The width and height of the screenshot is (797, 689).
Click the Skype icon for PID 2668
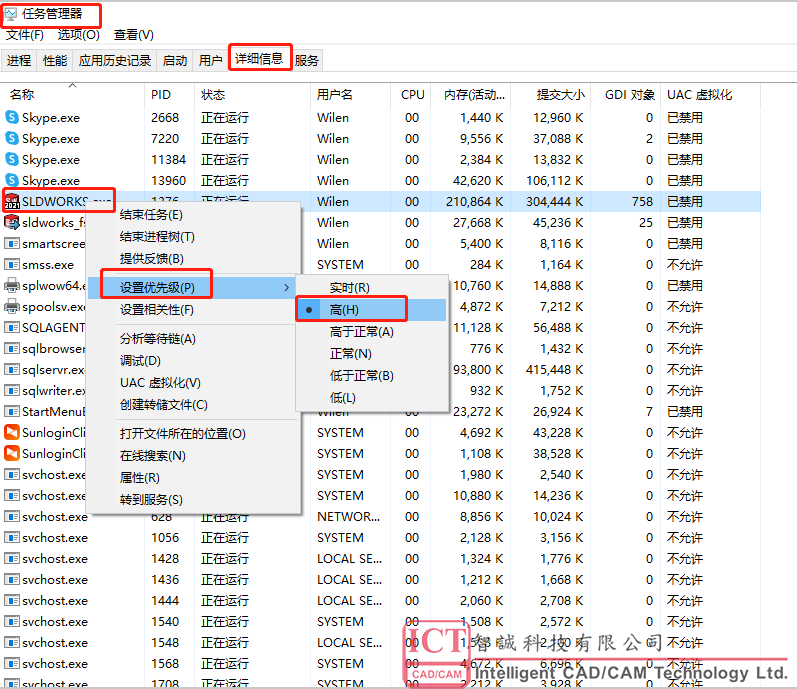[x=12, y=117]
